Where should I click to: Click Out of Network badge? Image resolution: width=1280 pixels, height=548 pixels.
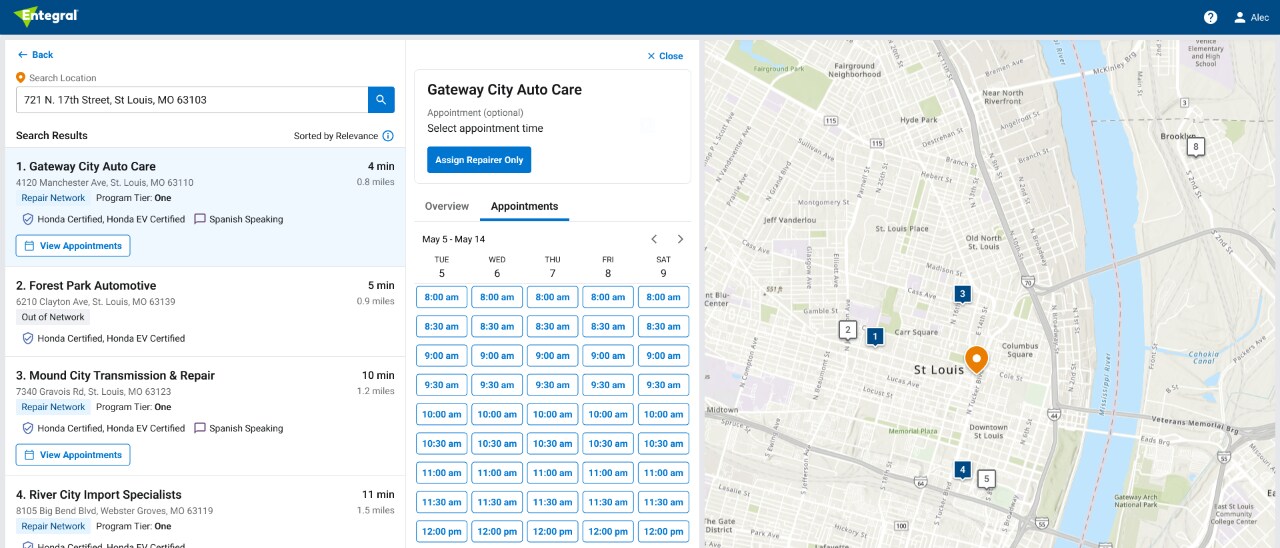pos(53,317)
